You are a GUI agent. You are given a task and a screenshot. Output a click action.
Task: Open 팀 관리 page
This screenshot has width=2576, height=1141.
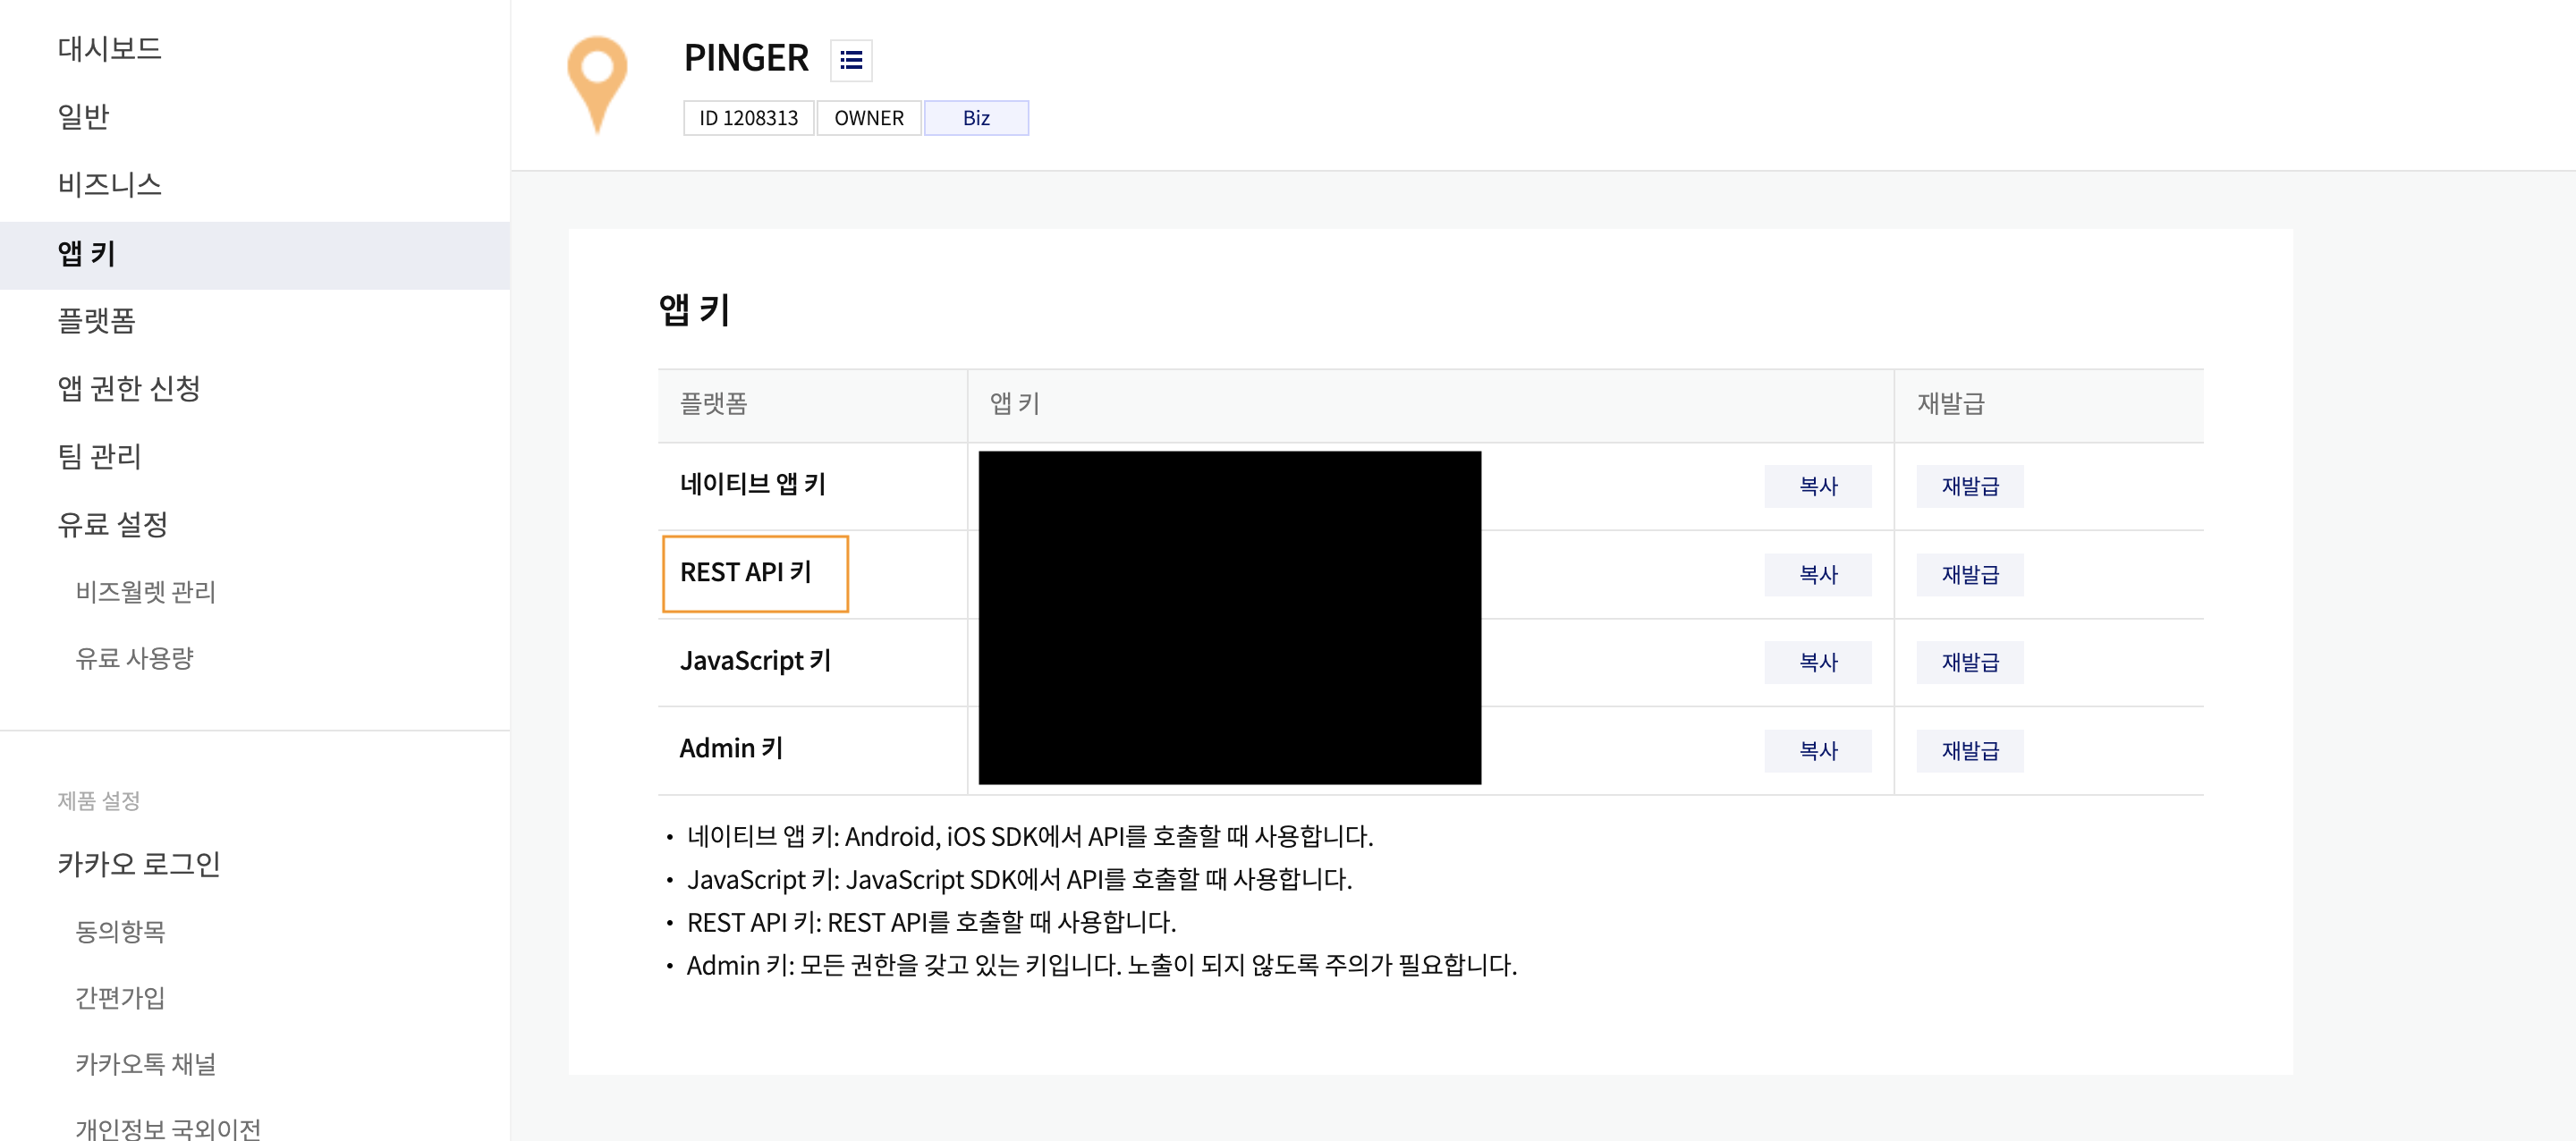99,456
